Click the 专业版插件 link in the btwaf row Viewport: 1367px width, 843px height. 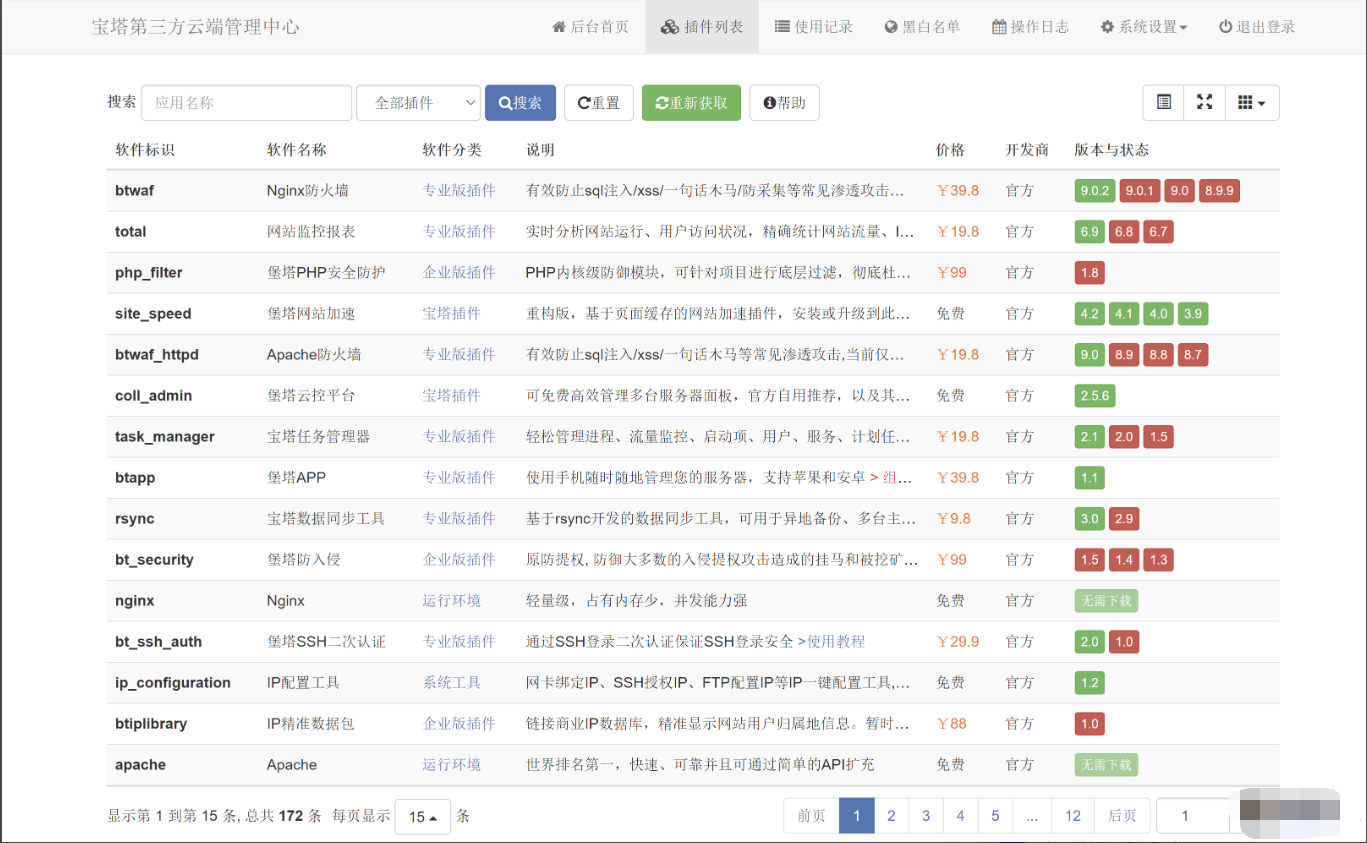click(459, 190)
